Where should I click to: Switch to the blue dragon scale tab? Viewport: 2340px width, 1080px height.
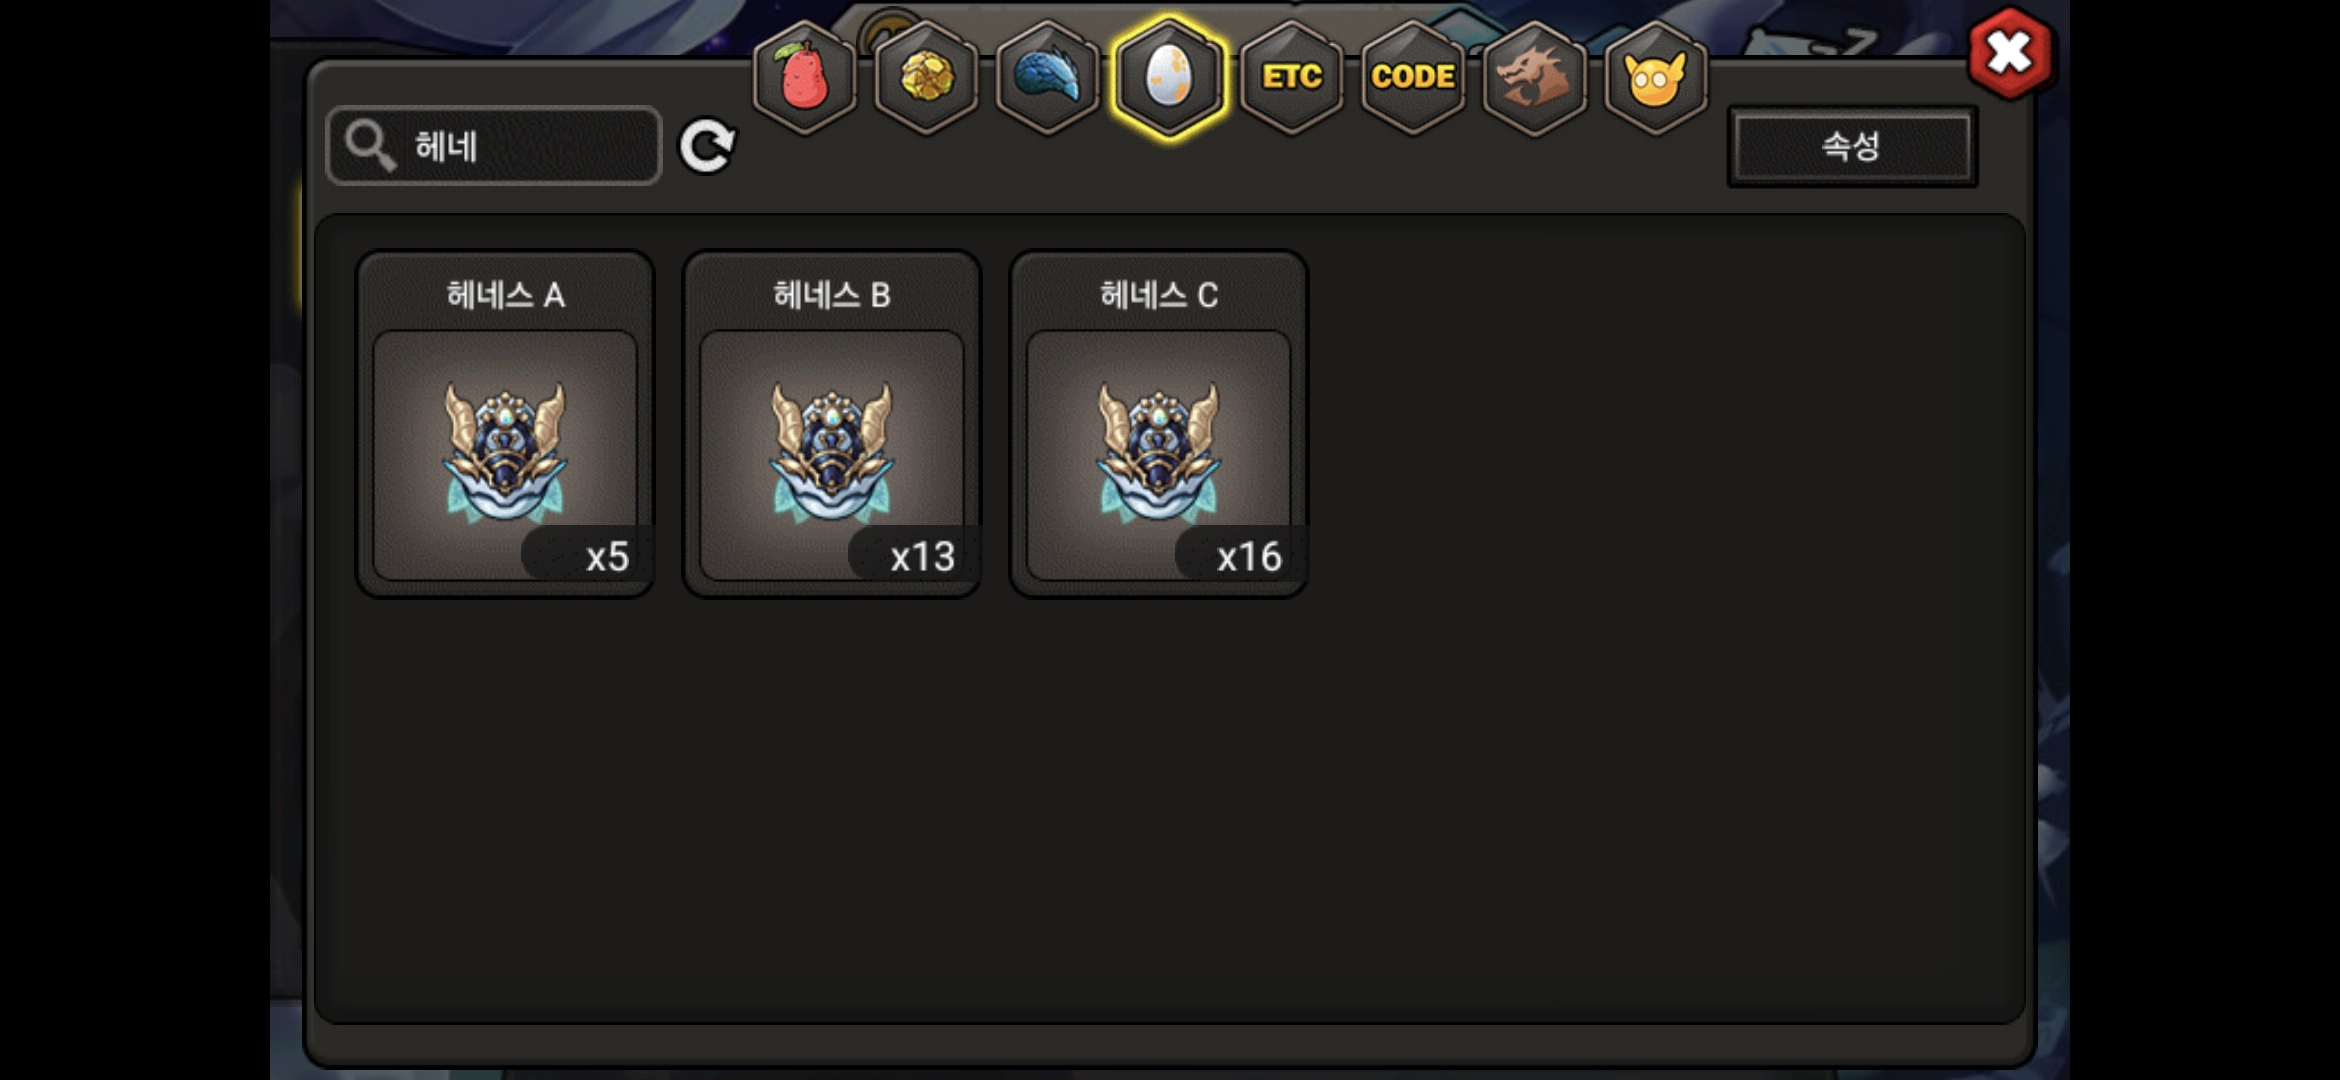[x=1048, y=77]
